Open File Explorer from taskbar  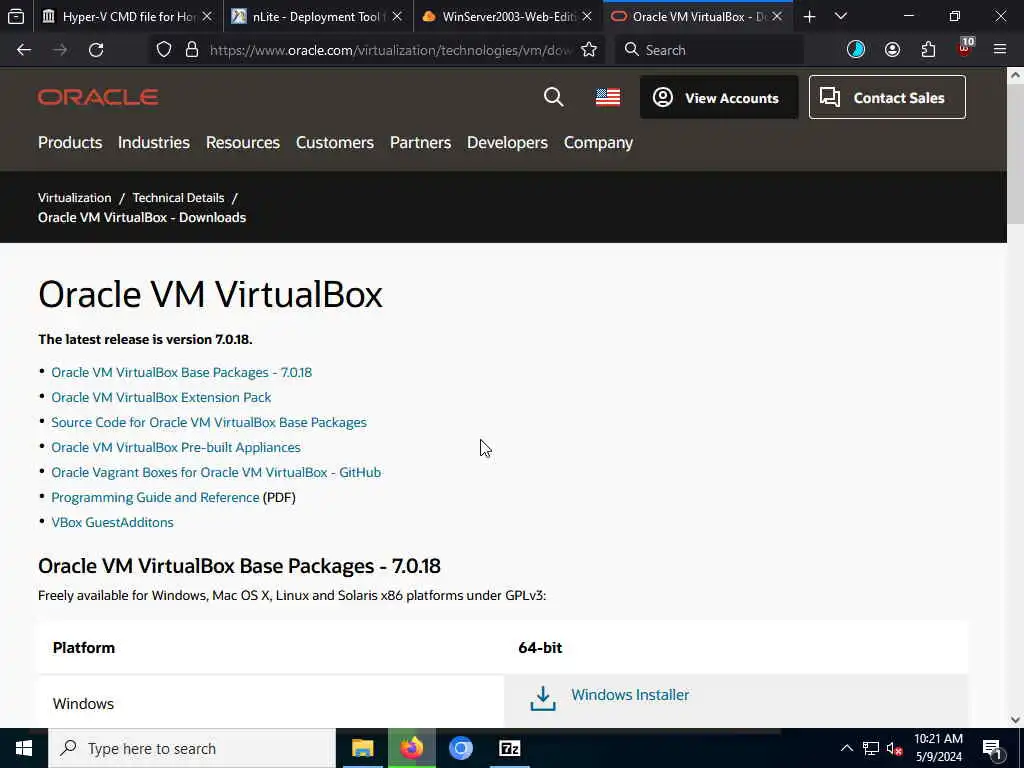tap(362, 748)
